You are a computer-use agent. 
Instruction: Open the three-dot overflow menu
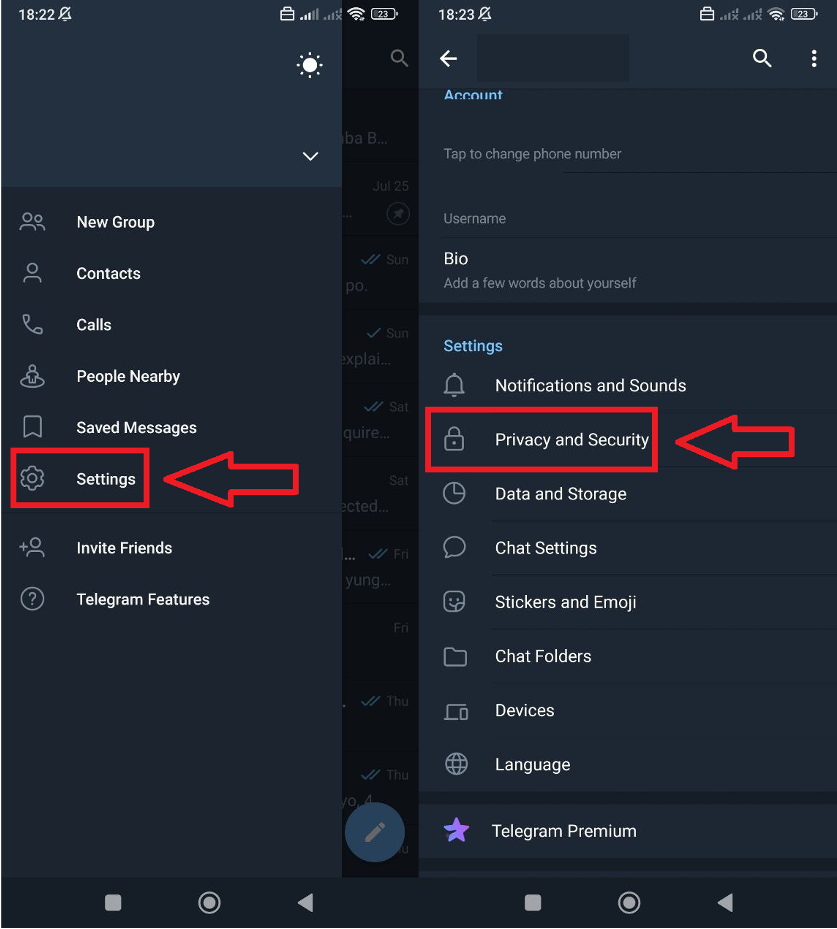[813, 59]
